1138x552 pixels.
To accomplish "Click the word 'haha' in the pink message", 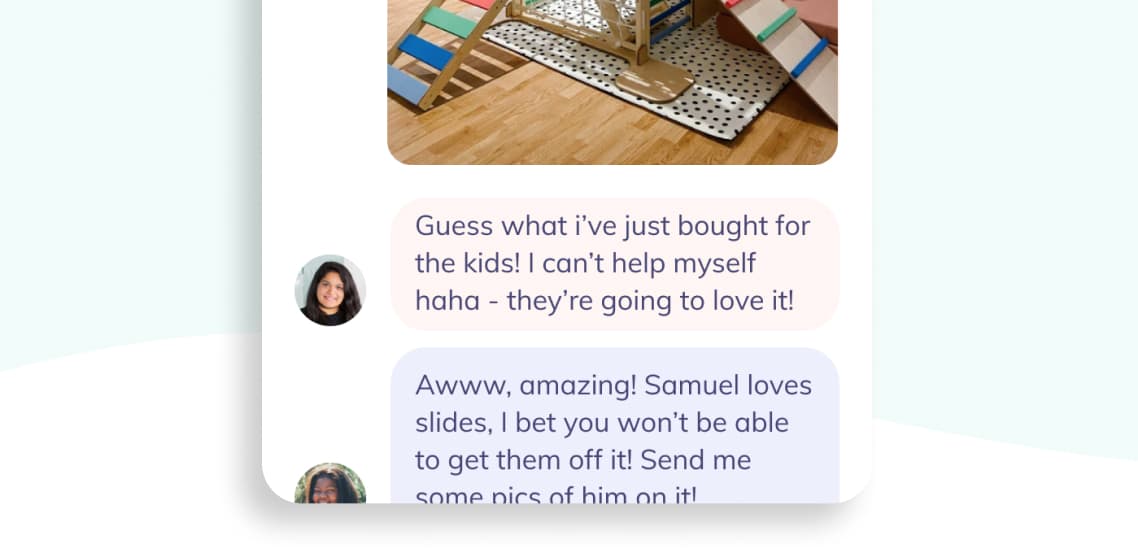I will (448, 301).
